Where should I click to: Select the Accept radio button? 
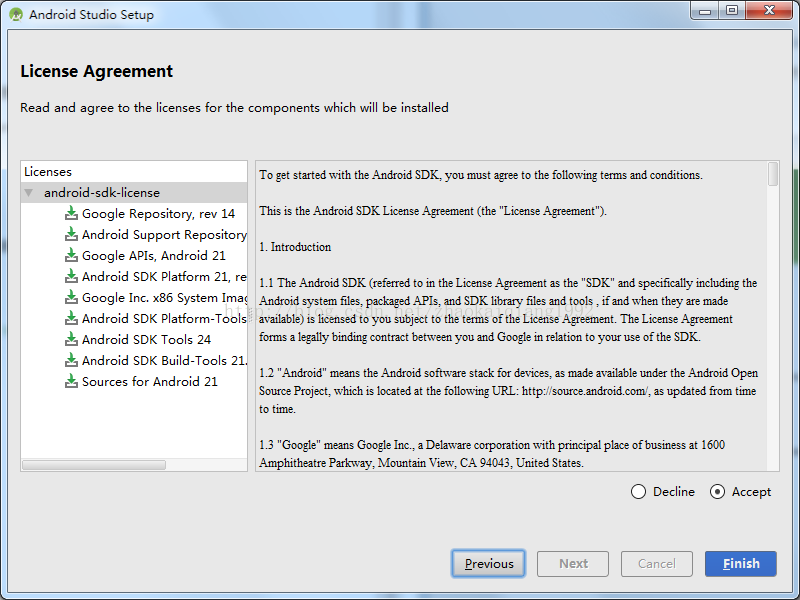click(x=717, y=492)
